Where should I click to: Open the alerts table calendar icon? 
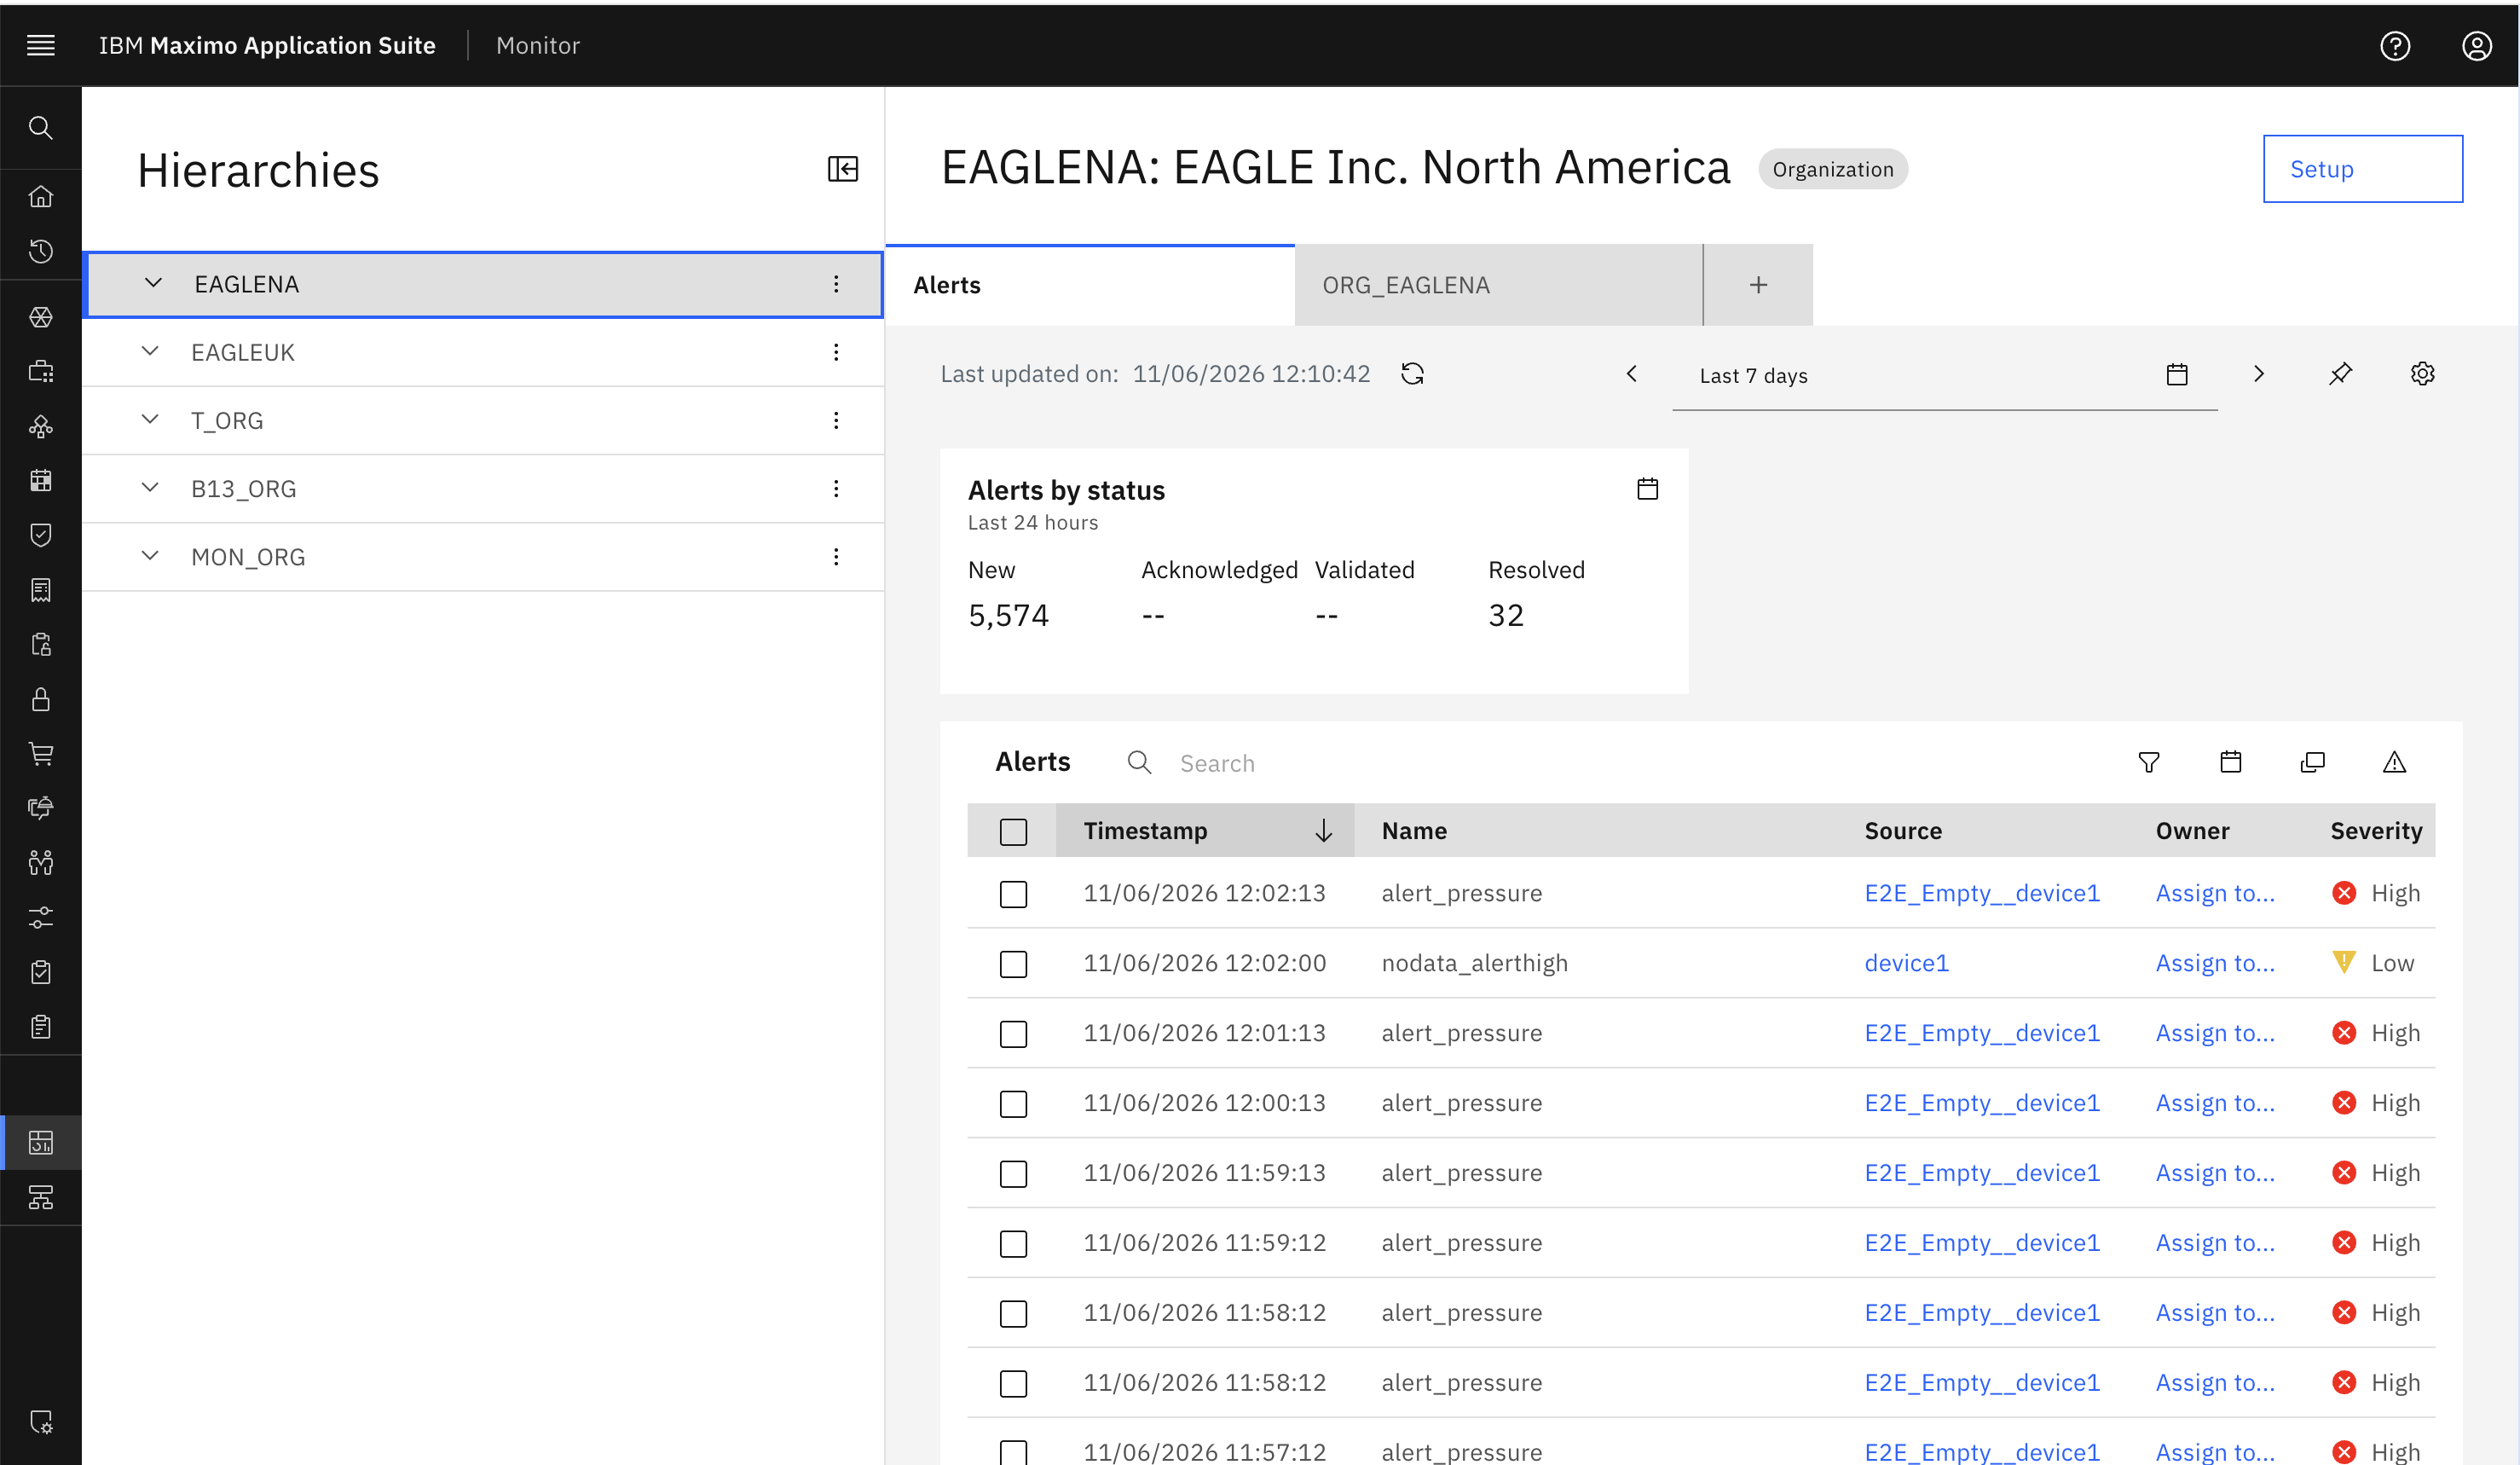coord(2230,762)
